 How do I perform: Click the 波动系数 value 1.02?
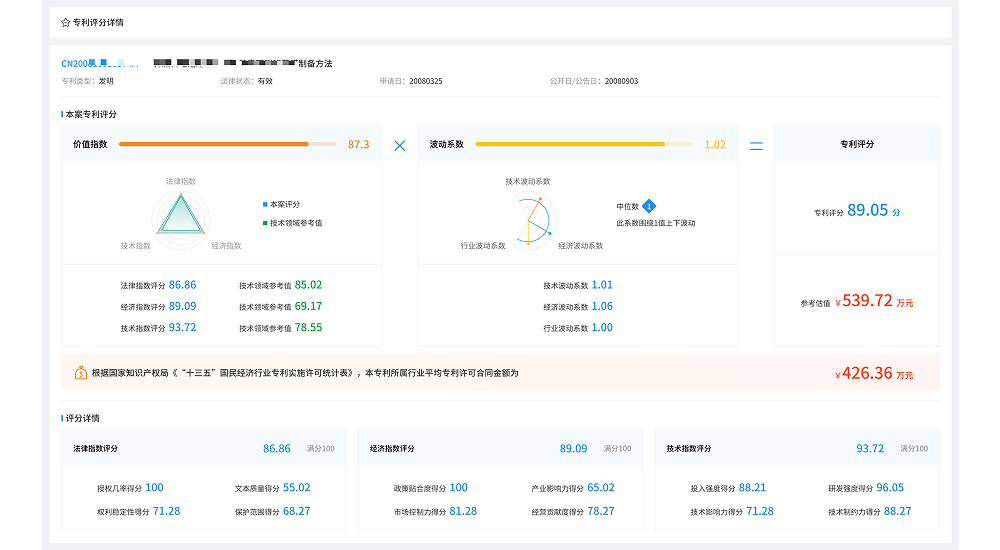pyautogui.click(x=715, y=145)
